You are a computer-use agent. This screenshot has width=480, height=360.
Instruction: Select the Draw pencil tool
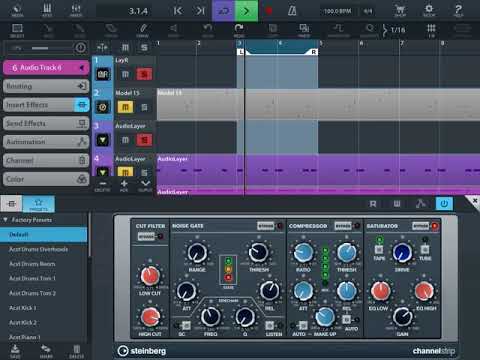point(143,30)
